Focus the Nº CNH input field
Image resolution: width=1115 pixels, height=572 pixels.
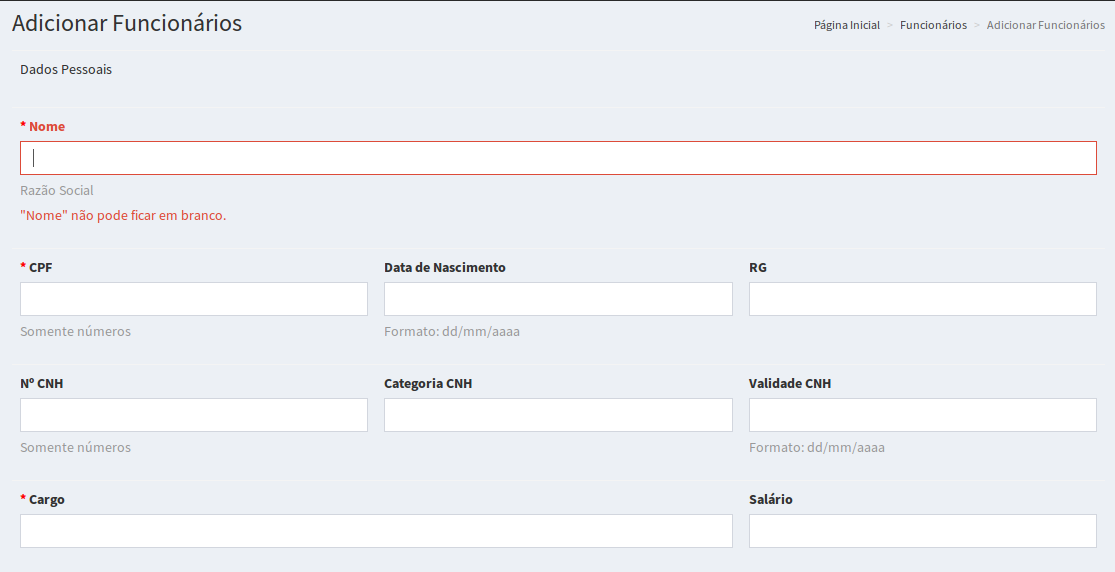tap(194, 415)
